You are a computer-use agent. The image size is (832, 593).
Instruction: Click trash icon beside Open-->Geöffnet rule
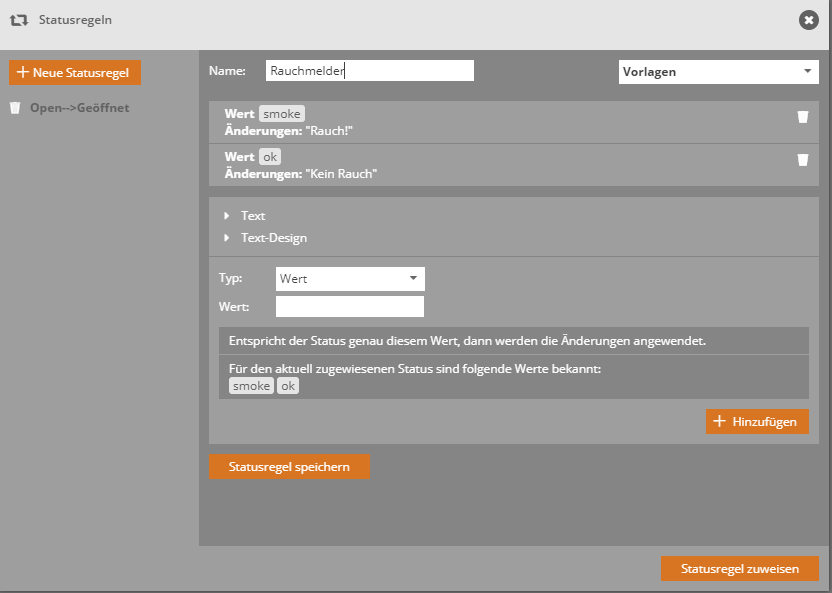15,108
